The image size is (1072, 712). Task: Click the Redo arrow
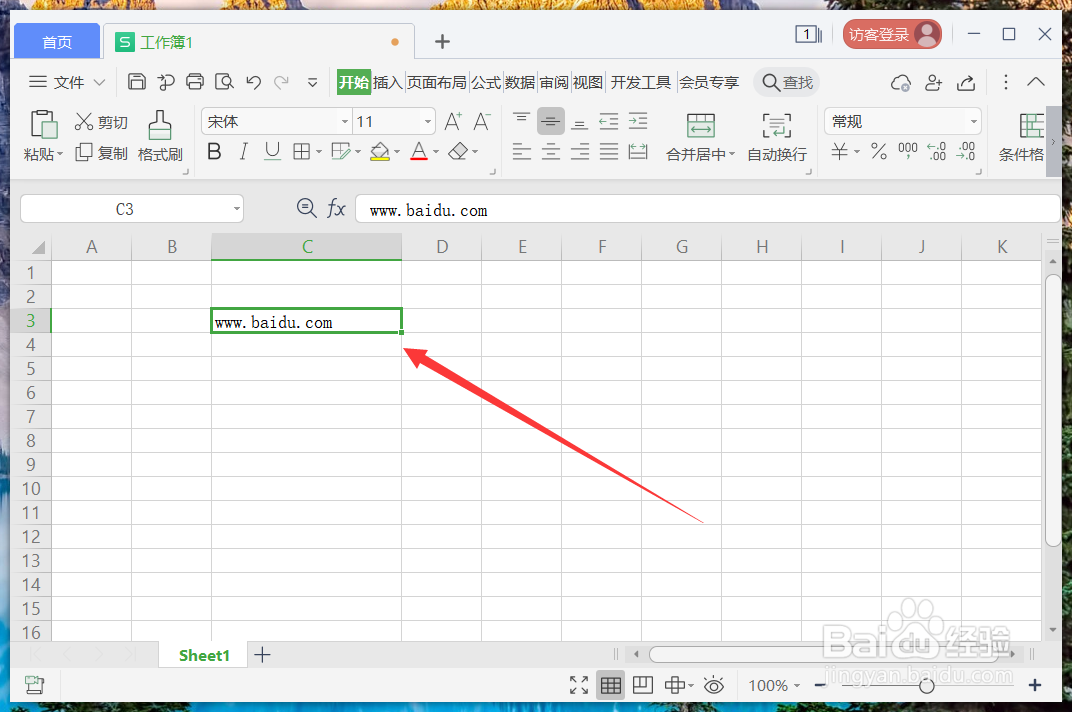point(281,82)
